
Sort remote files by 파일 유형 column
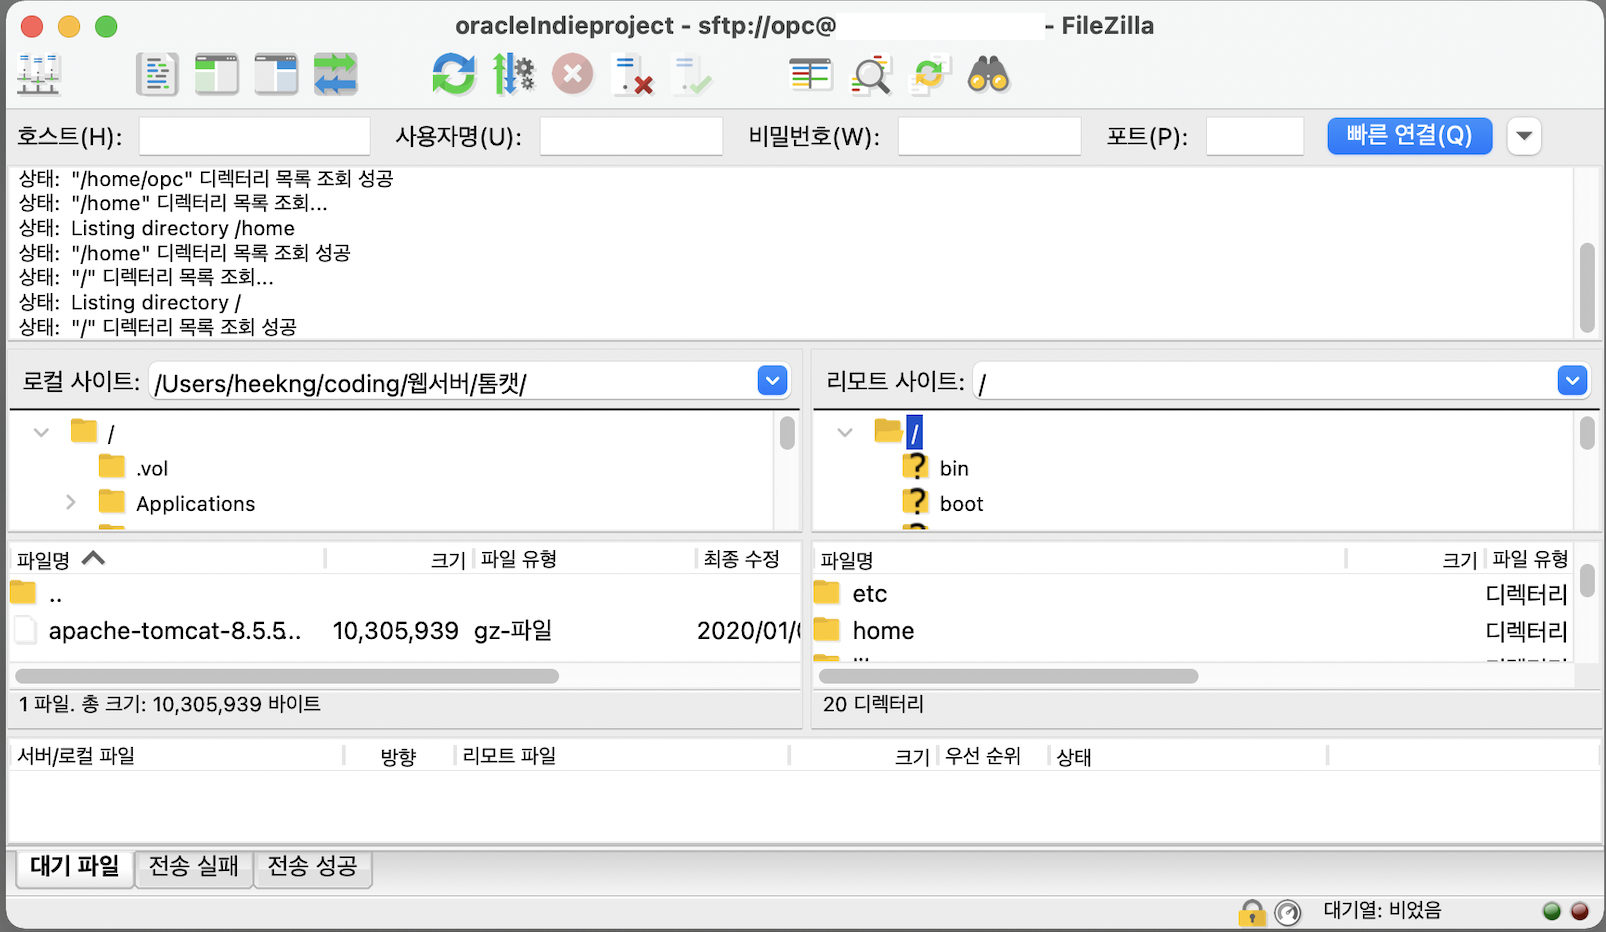1529,559
